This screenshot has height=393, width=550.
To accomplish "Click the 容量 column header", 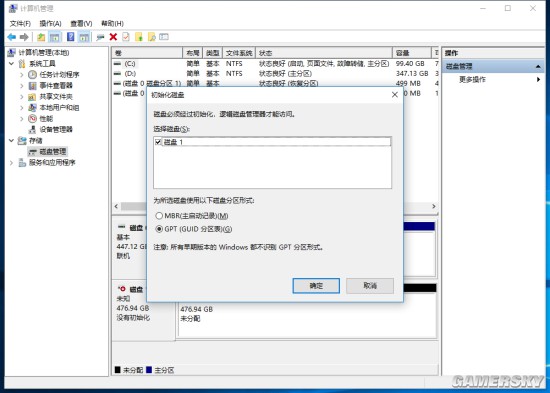I will (411, 53).
